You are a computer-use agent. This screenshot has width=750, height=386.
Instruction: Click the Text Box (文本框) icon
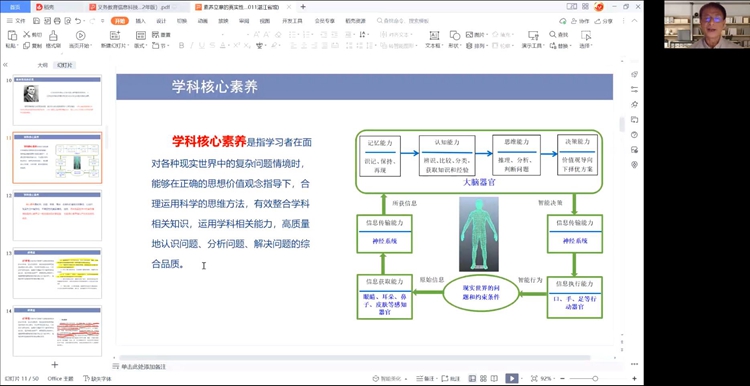433,35
